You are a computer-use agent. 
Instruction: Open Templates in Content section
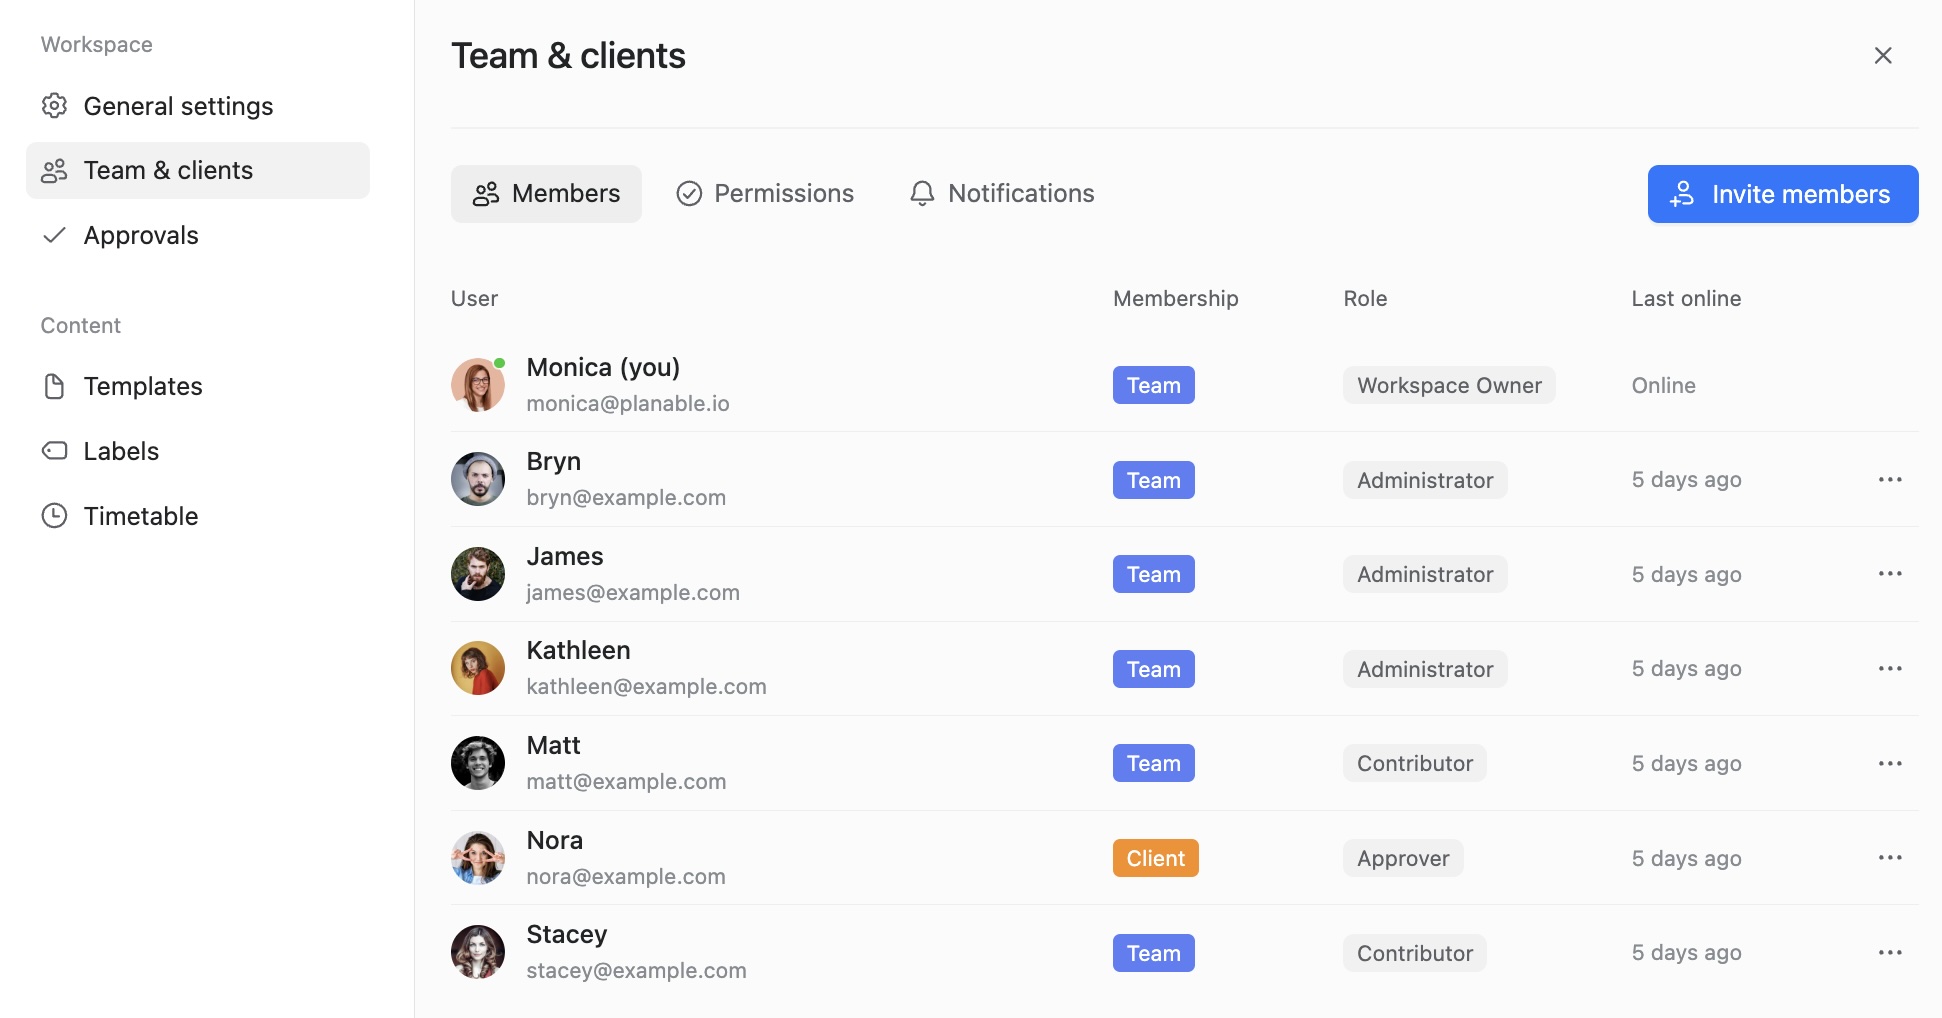(198, 386)
